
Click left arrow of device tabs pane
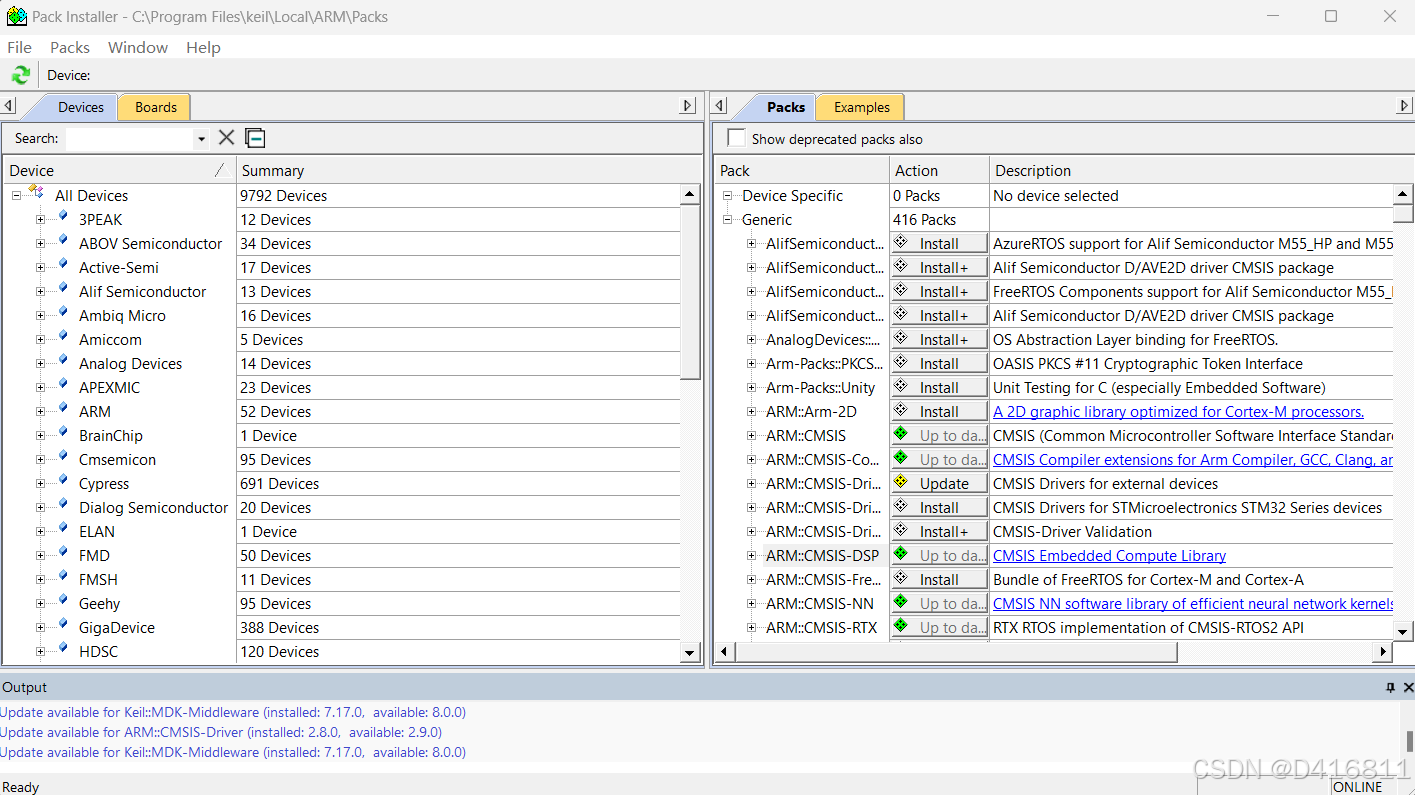coord(8,106)
